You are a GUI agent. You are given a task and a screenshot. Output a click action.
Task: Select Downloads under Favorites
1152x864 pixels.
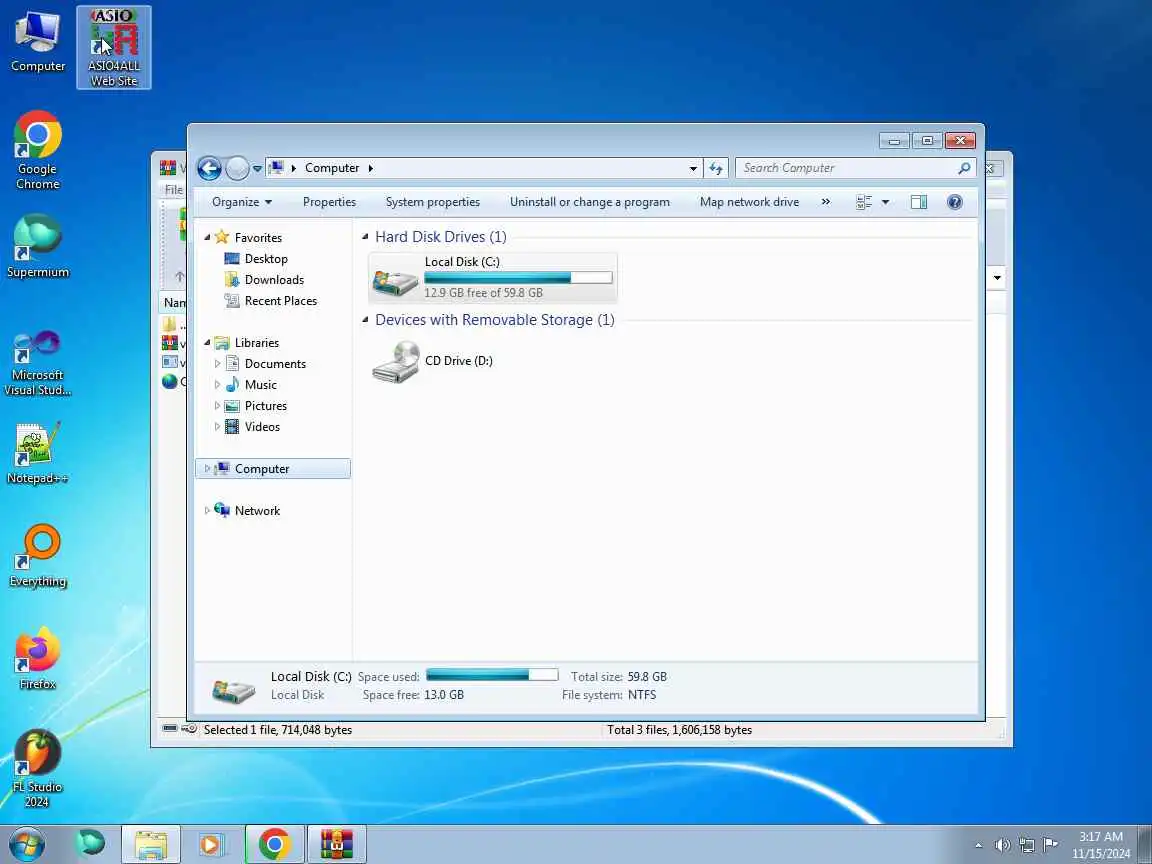coord(274,280)
